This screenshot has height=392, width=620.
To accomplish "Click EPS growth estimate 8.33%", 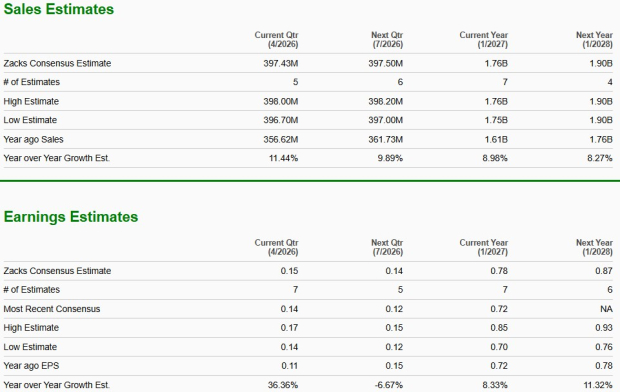I will pyautogui.click(x=495, y=385).
